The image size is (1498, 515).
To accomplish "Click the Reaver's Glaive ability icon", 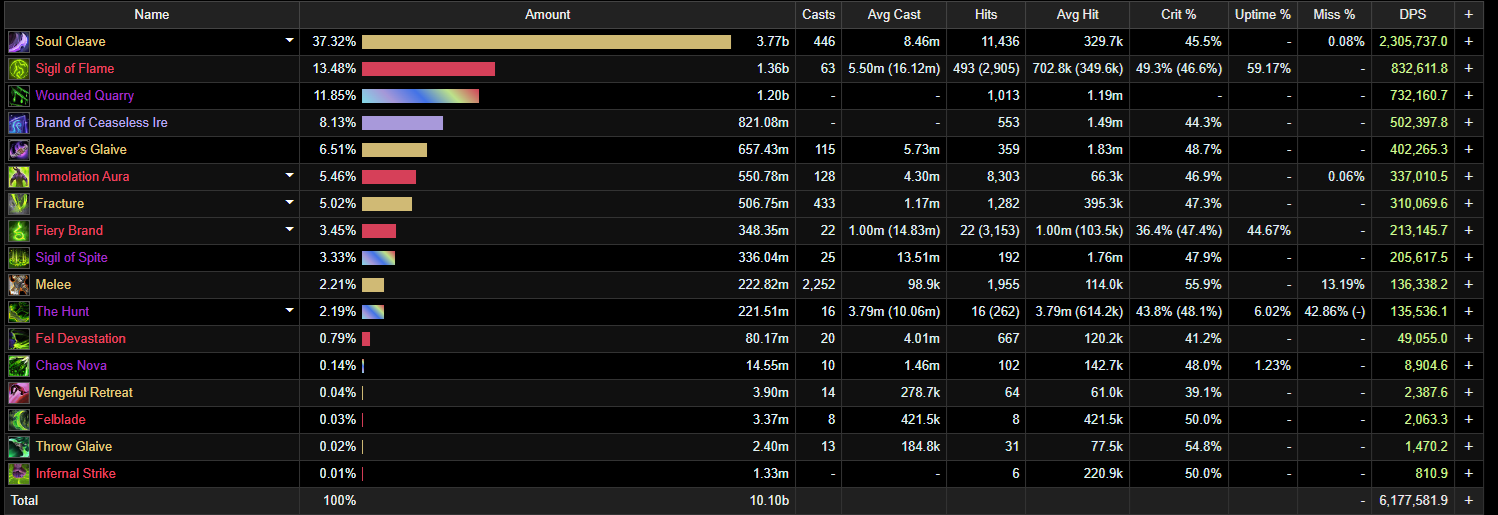I will pos(19,150).
